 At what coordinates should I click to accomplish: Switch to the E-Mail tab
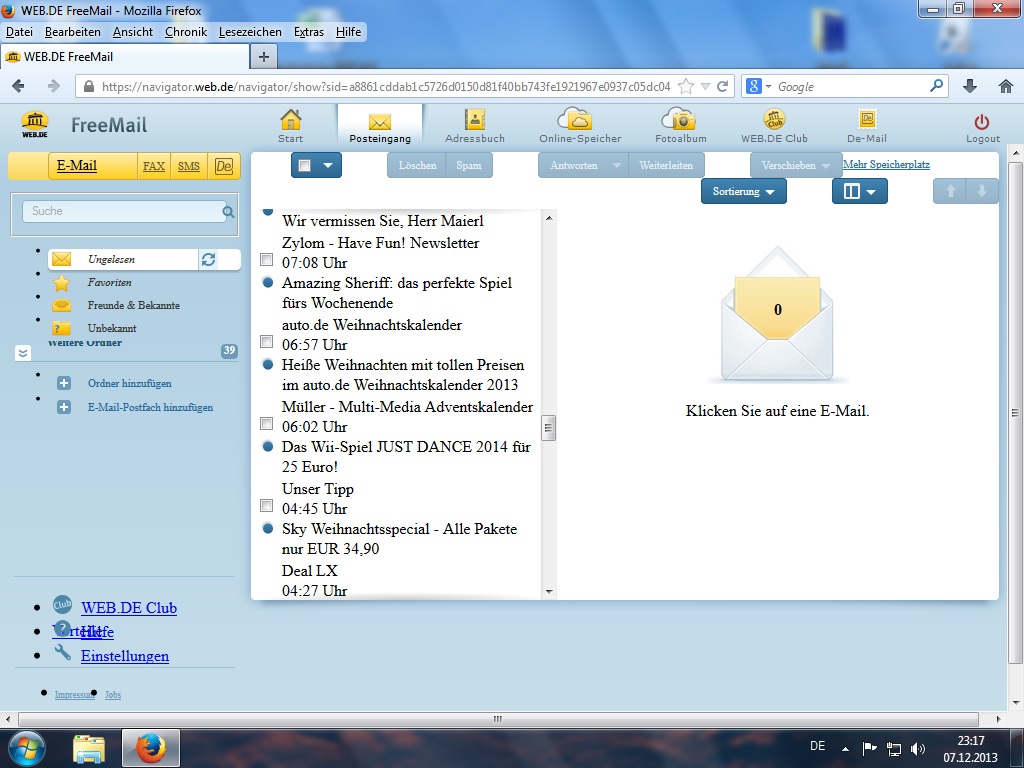[77, 166]
